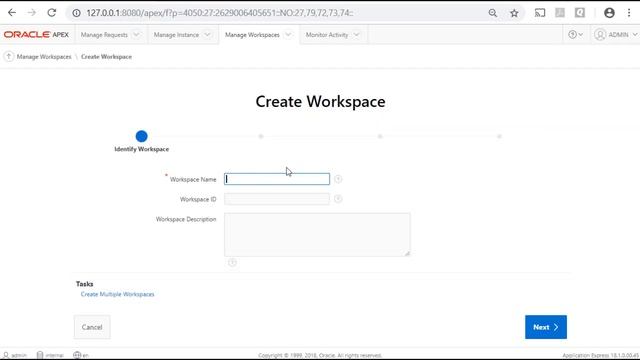
Task: Expand Manage Instance dropdown arrow
Action: 207,35
